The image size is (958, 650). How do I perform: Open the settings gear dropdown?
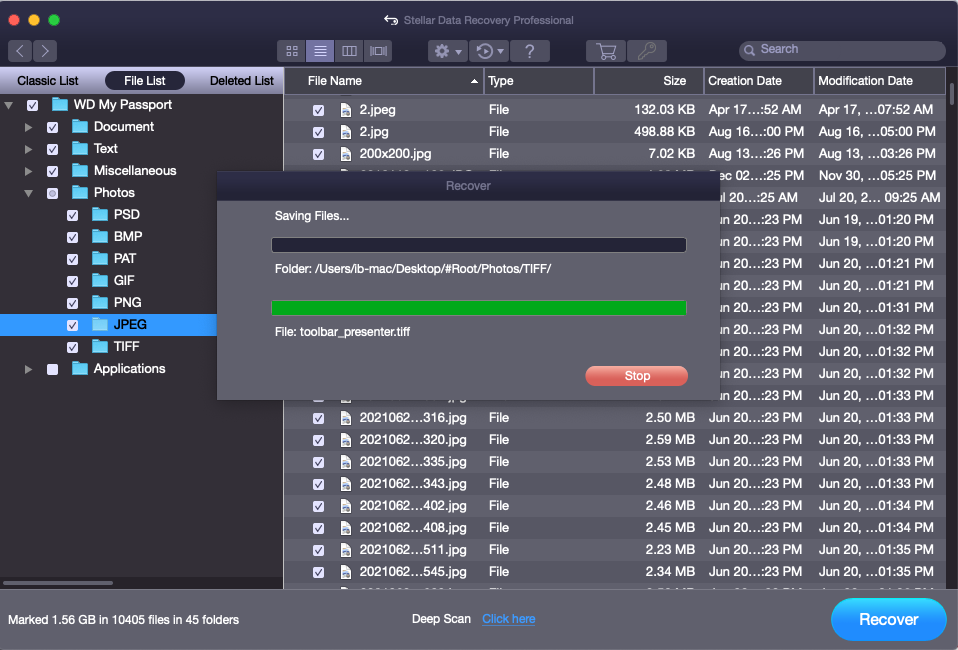[446, 51]
